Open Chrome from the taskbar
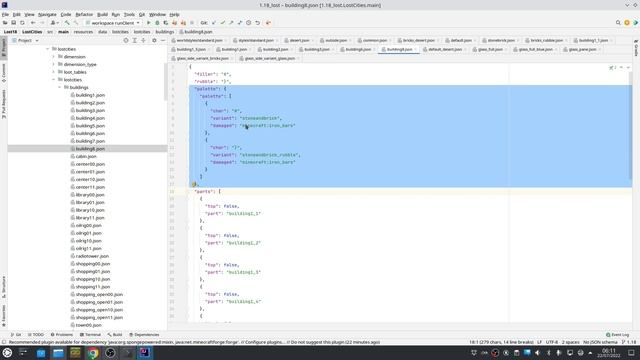Screen dimensions: 640x360 pos(93,353)
